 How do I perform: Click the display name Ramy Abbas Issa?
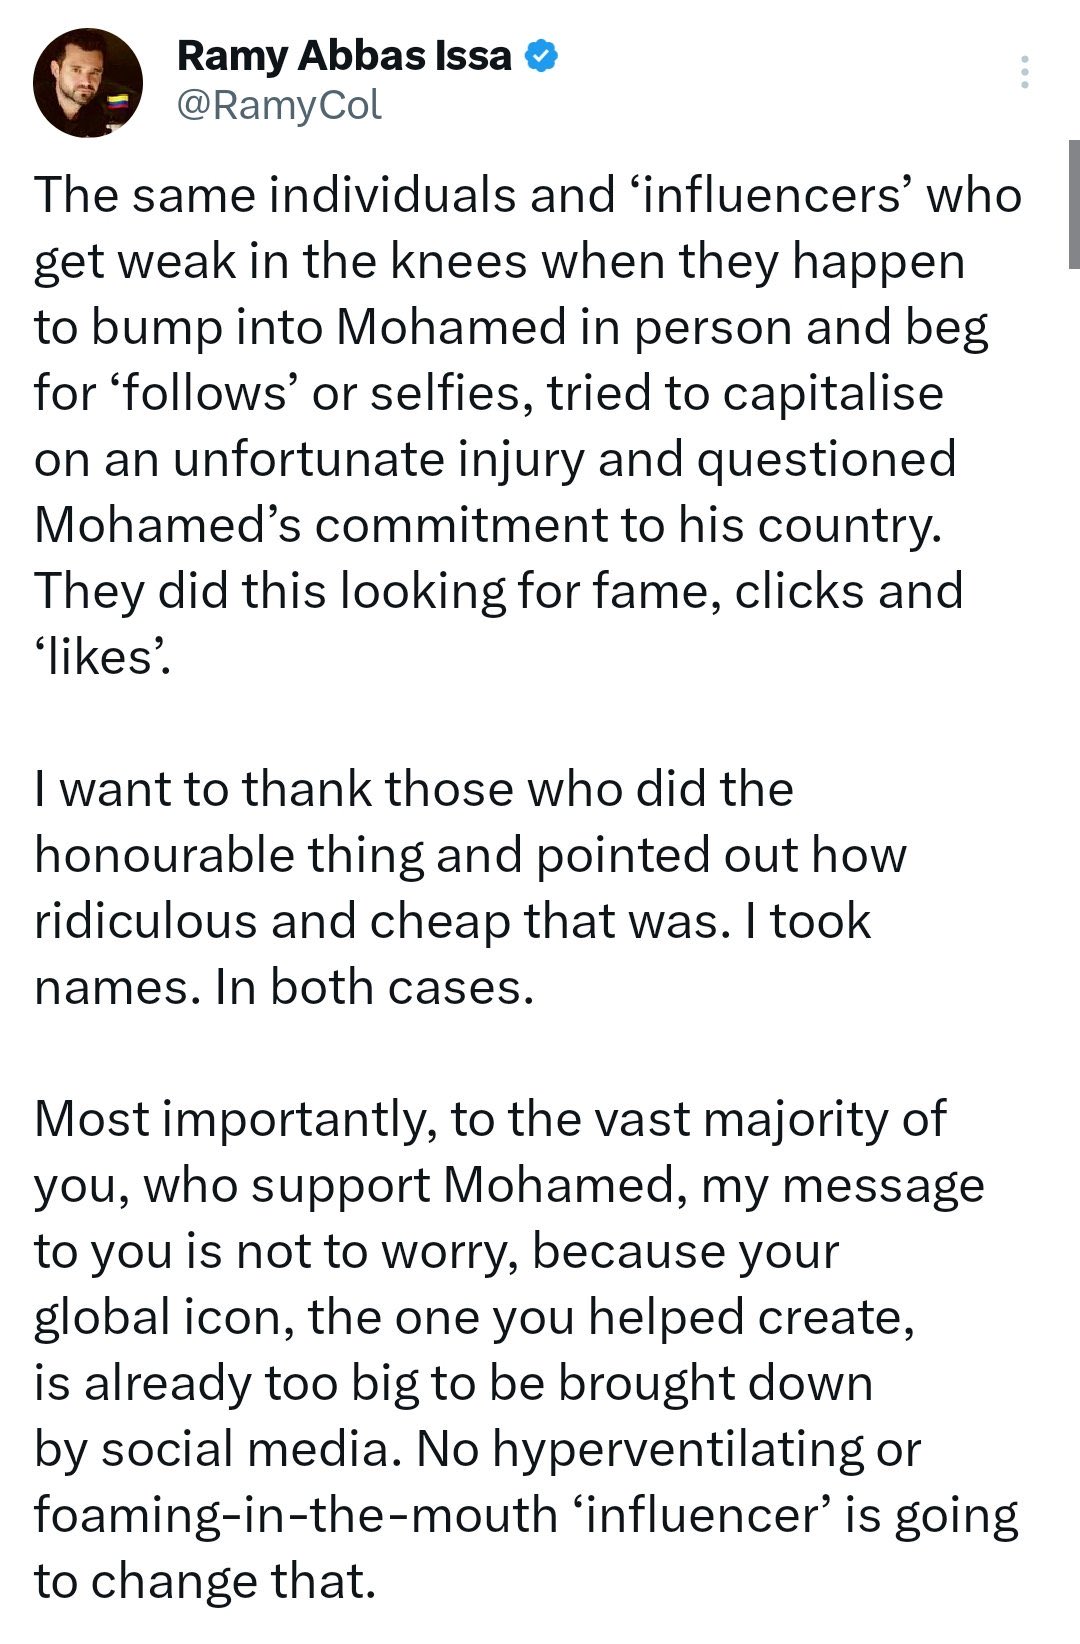[344, 56]
